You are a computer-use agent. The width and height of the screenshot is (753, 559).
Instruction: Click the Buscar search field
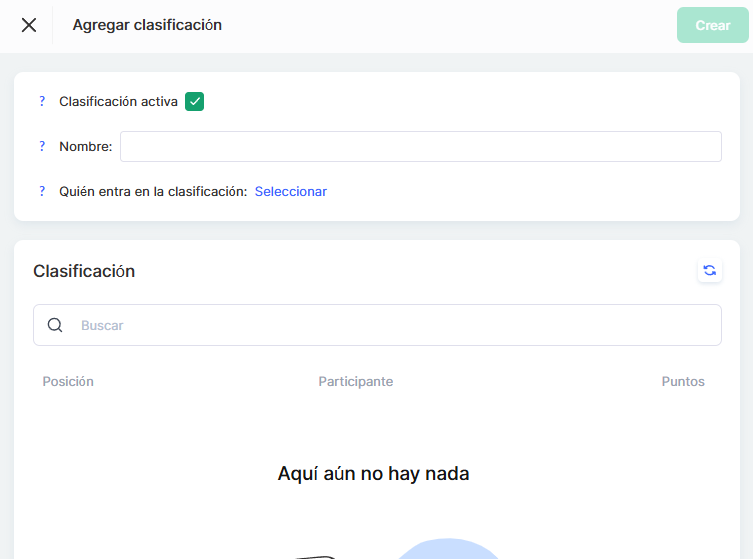[377, 325]
